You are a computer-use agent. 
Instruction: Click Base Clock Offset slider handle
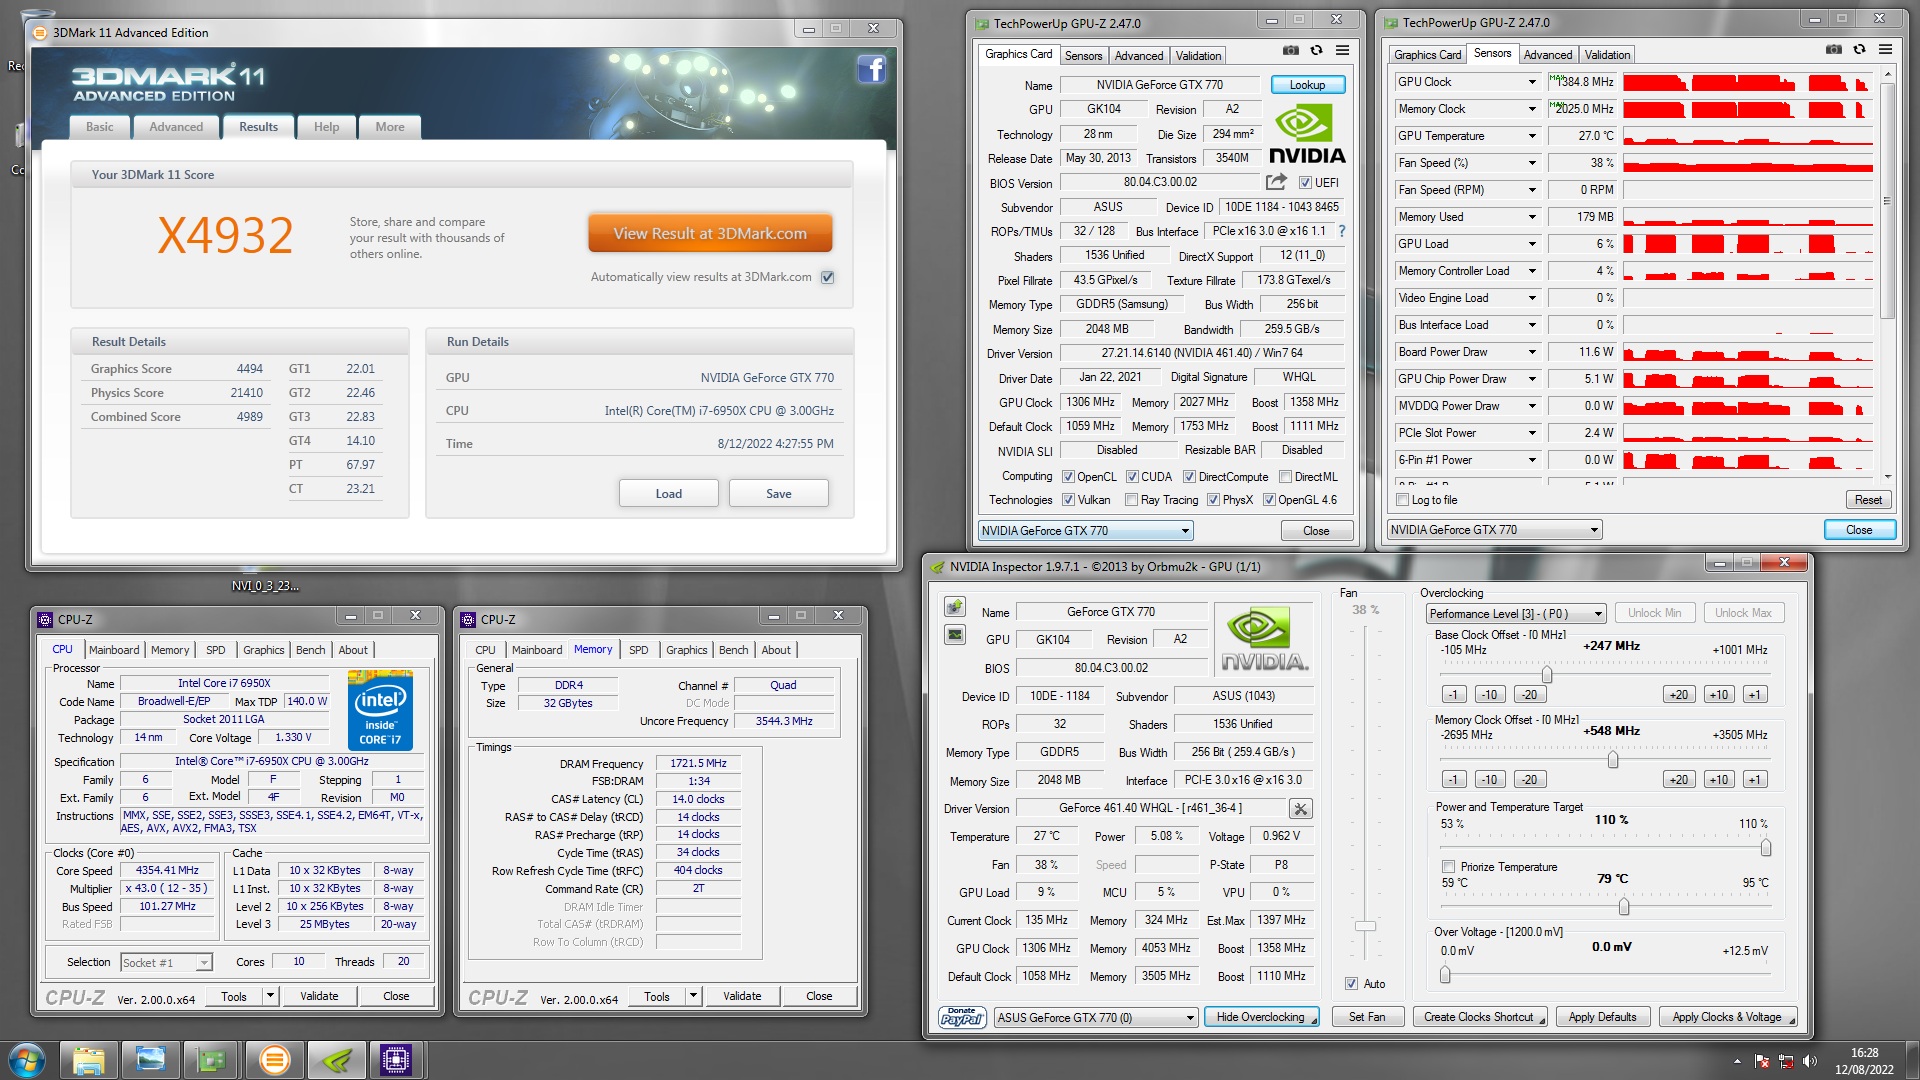(1547, 674)
